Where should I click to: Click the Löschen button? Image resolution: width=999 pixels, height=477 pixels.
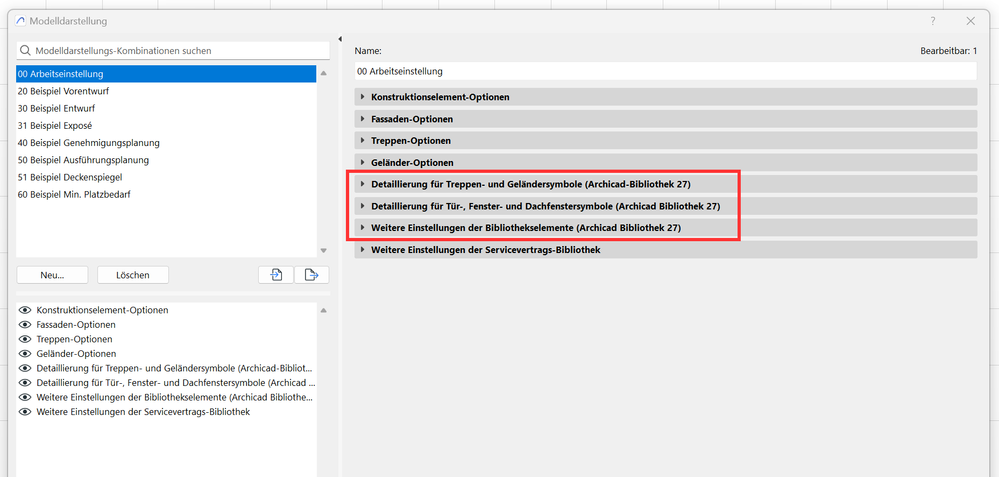(x=133, y=275)
